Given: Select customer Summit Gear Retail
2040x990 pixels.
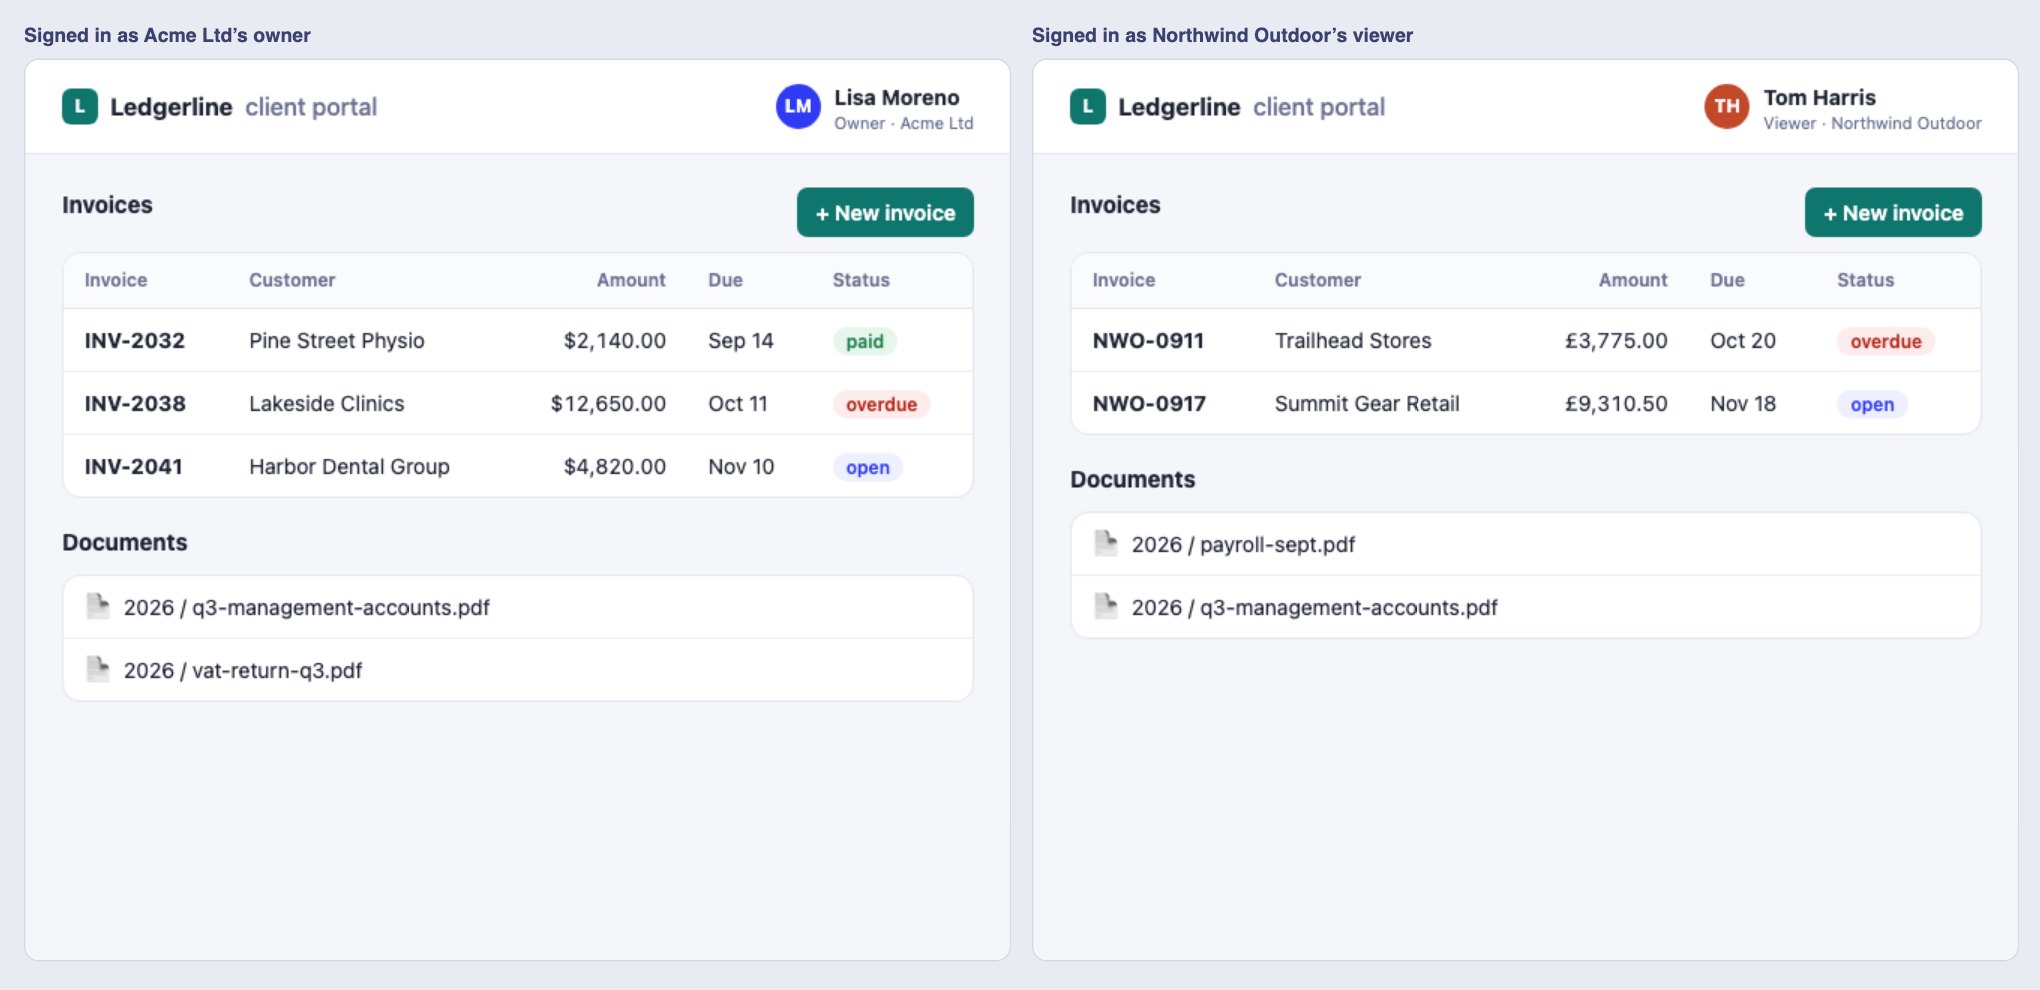Looking at the screenshot, I should (x=1367, y=404).
